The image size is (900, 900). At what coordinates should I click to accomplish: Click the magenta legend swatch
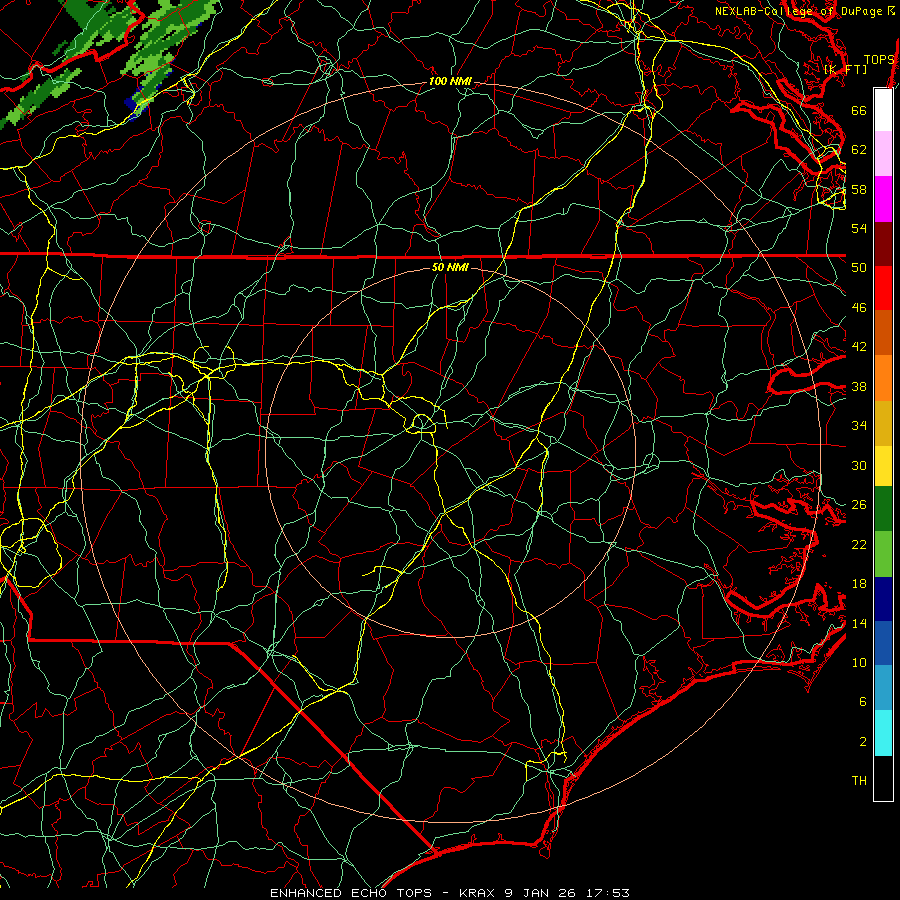coord(883,199)
